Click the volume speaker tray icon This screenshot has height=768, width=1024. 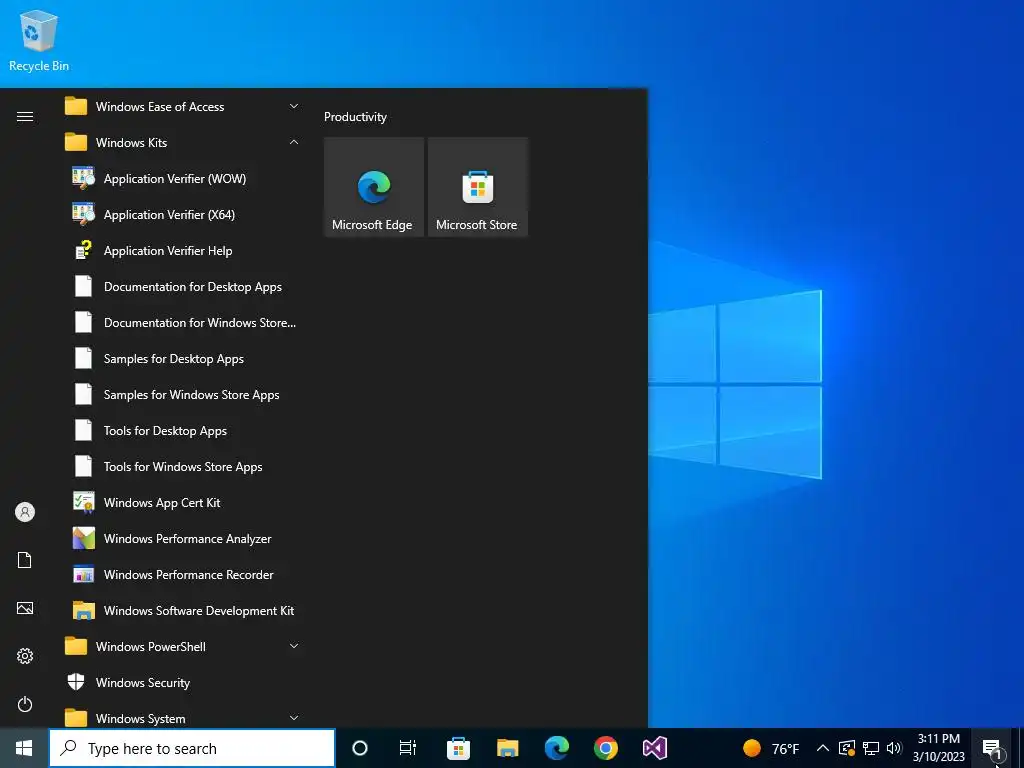pos(894,748)
